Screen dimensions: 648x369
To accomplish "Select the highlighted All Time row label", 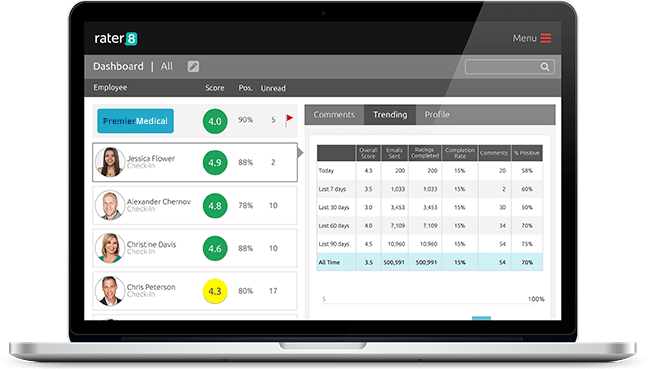I will tap(329, 262).
